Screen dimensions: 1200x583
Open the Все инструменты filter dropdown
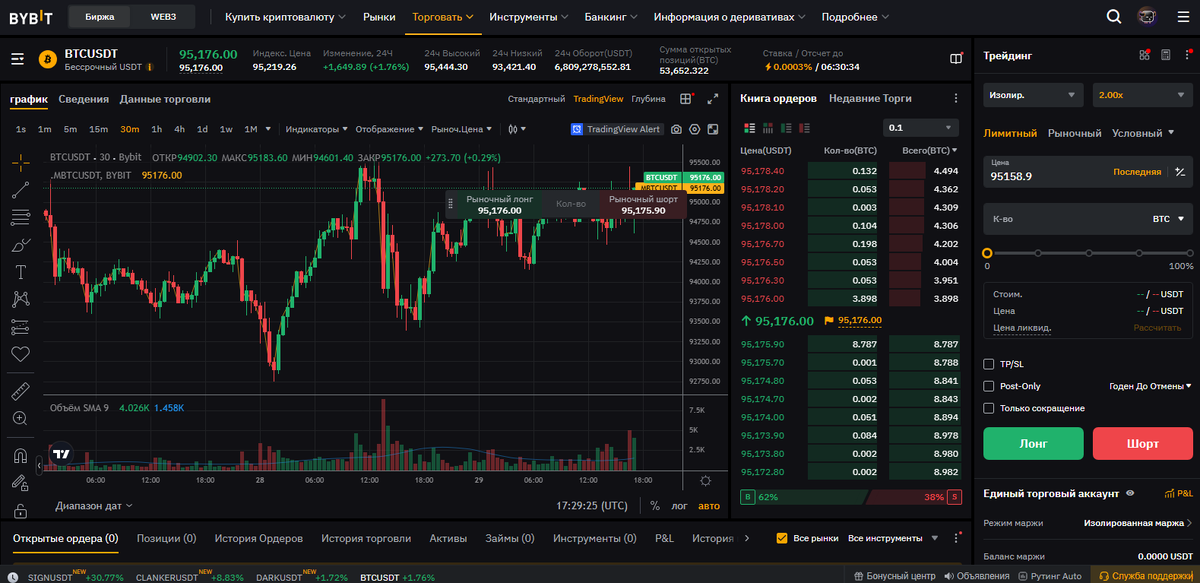click(x=893, y=538)
